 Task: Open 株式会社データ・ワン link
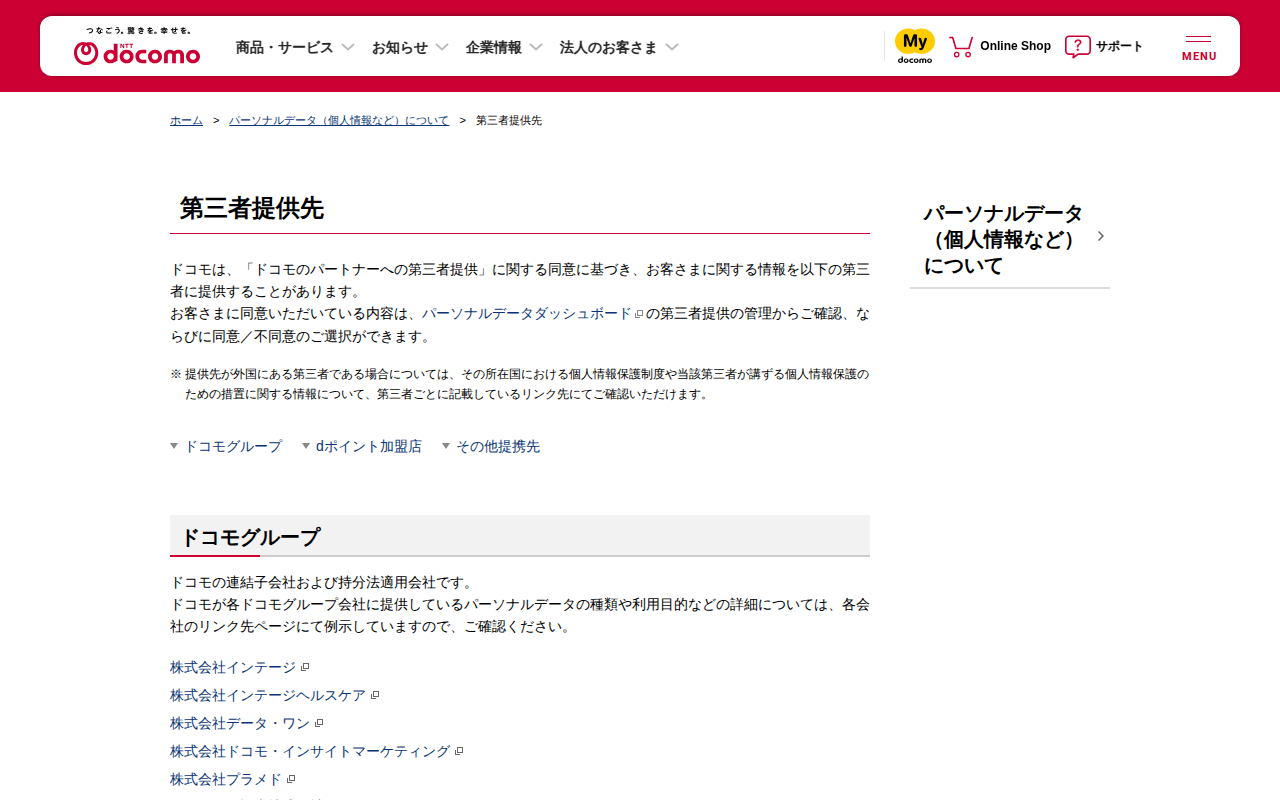(240, 723)
